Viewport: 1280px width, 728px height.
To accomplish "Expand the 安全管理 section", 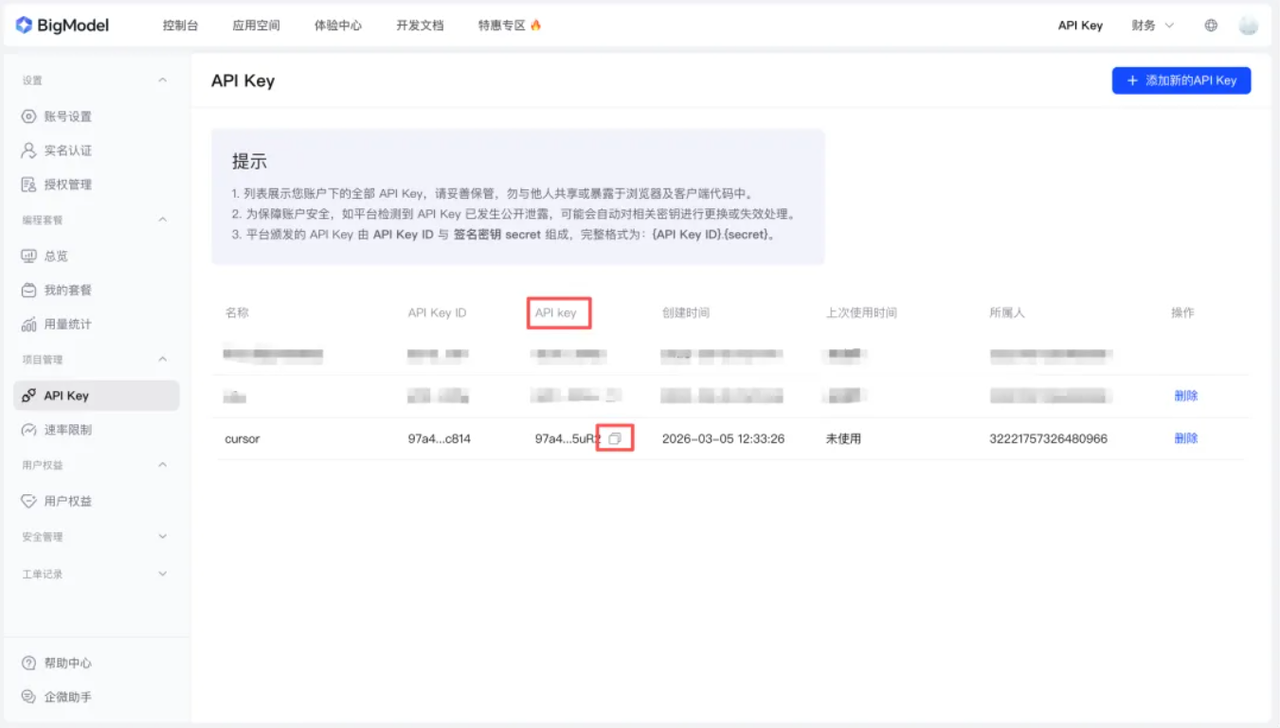I will pyautogui.click(x=163, y=537).
